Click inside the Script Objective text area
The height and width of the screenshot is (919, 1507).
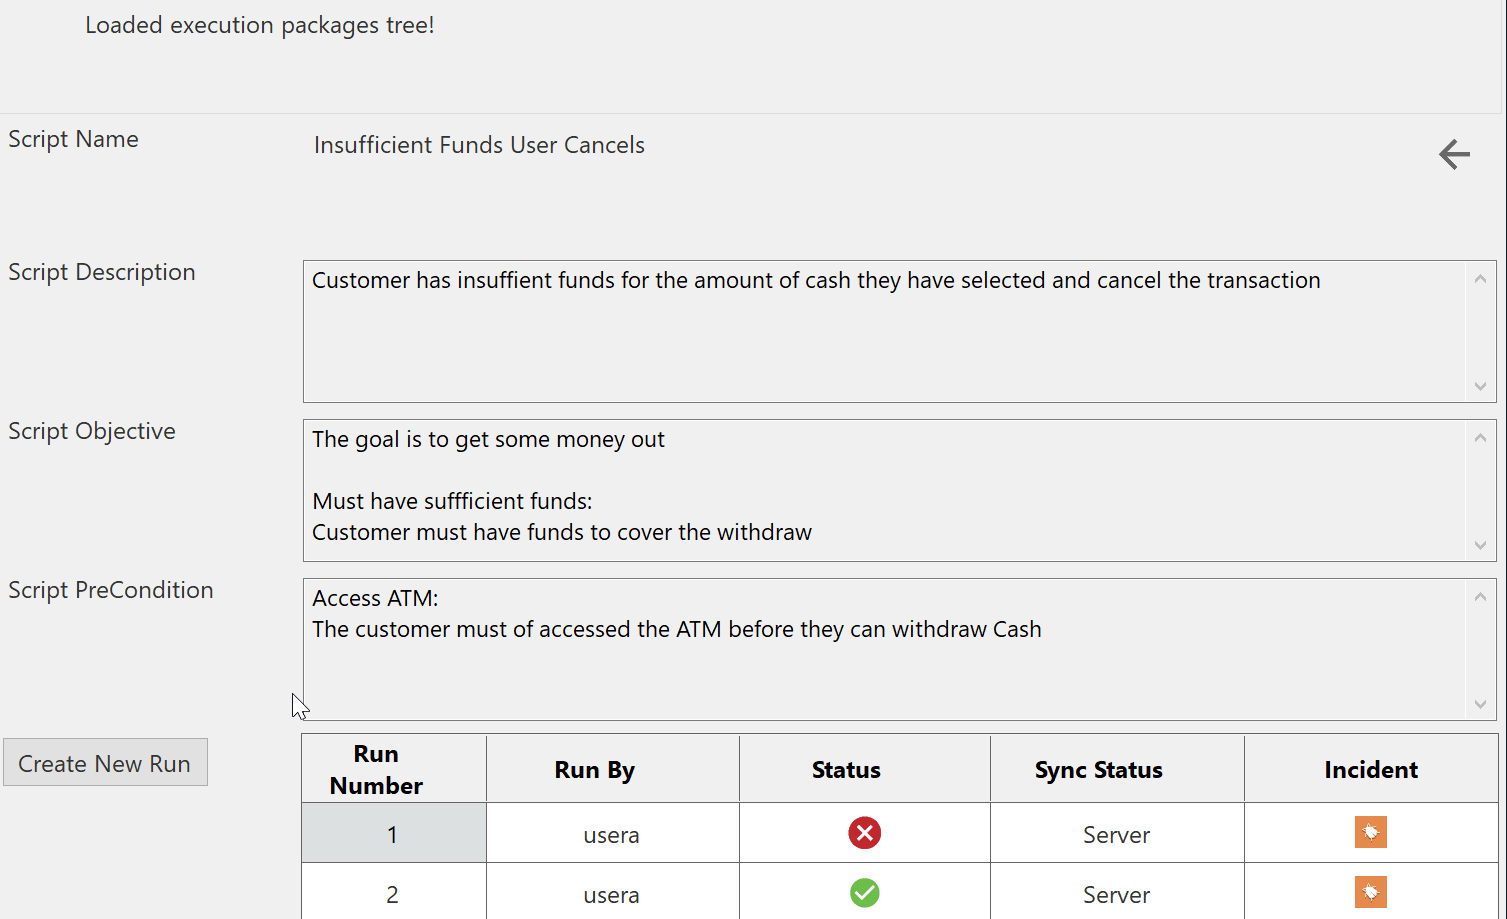click(884, 490)
